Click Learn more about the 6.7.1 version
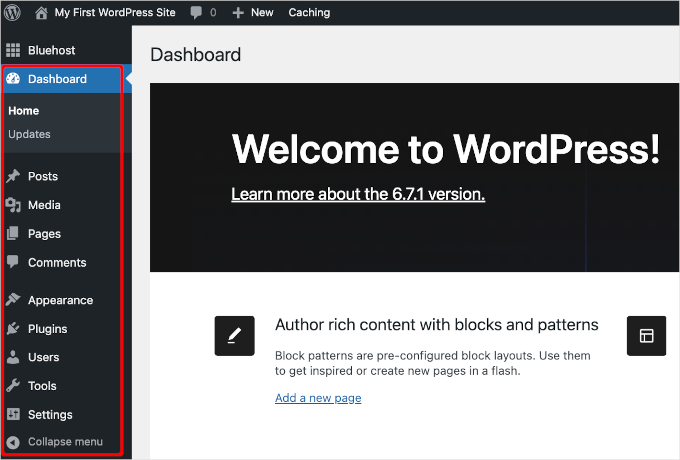Viewport: 680px width, 460px height. (x=357, y=194)
